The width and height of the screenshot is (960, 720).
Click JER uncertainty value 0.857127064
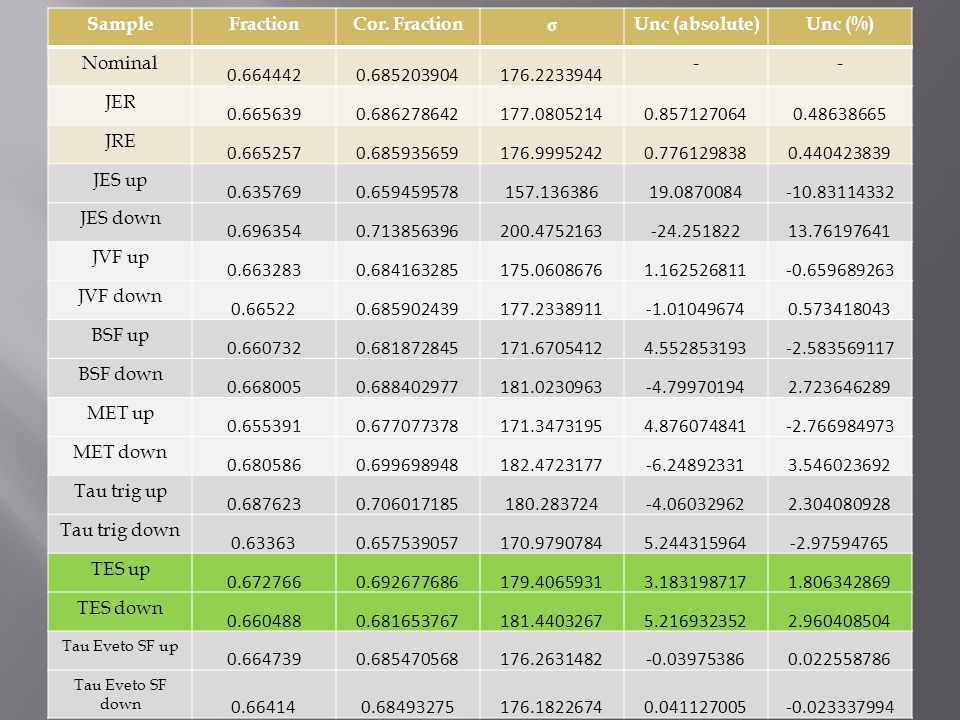point(695,114)
